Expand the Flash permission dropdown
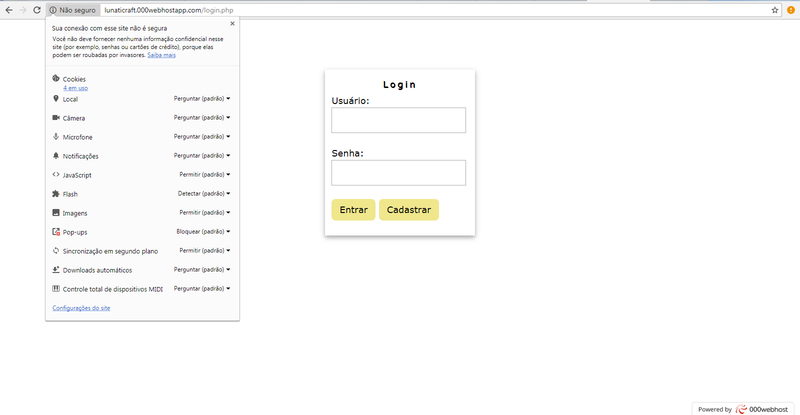This screenshot has height=415, width=800. [x=205, y=194]
